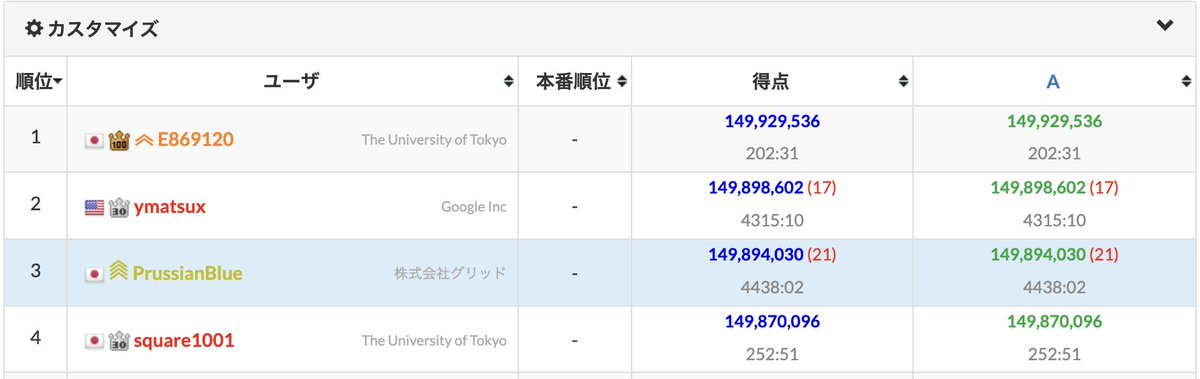The width and height of the screenshot is (1200, 379).
Task: Open E869120 user profile
Action: 196,139
